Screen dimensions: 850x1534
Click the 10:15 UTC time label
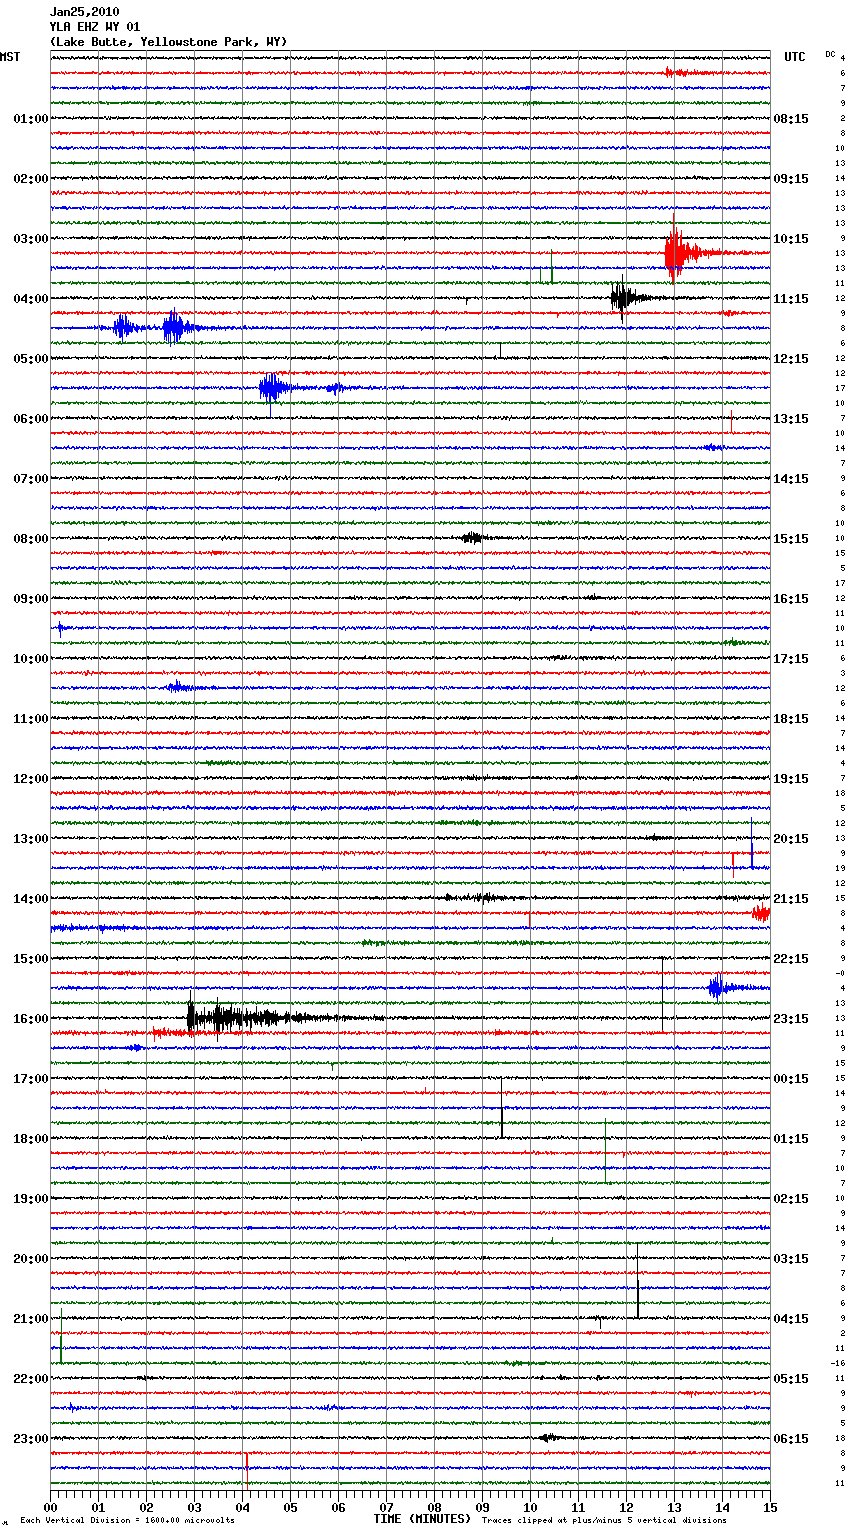click(x=791, y=239)
